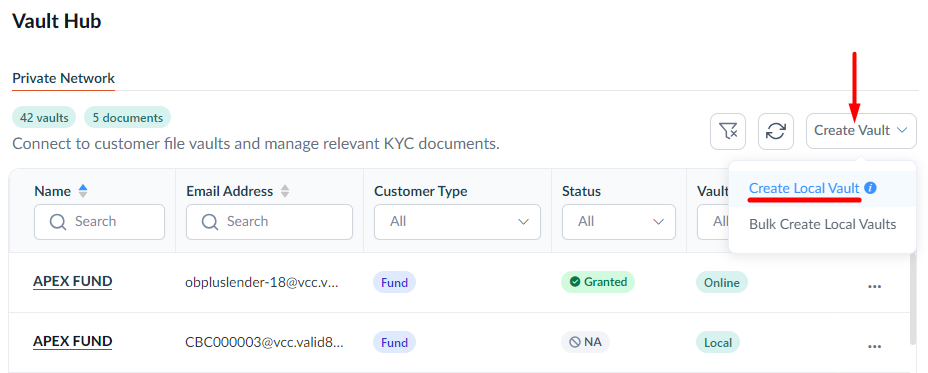Sort by Name column arrows
This screenshot has height=373, width=928.
click(x=83, y=191)
